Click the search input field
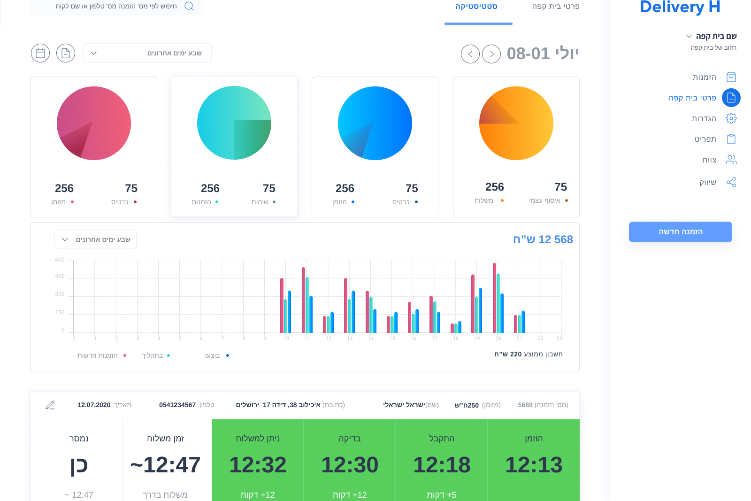 click(117, 6)
